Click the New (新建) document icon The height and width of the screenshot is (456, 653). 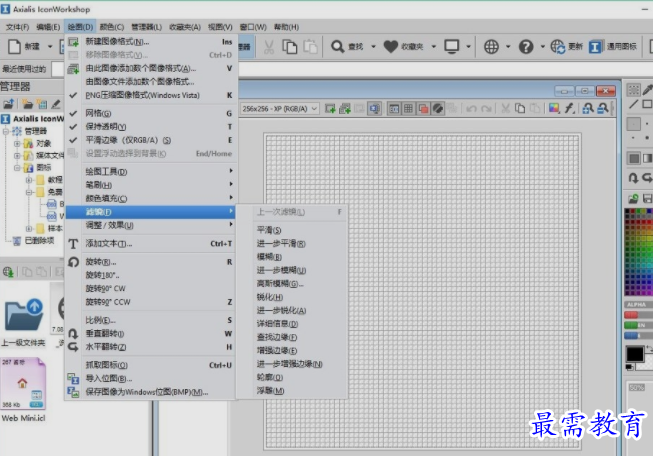14,46
